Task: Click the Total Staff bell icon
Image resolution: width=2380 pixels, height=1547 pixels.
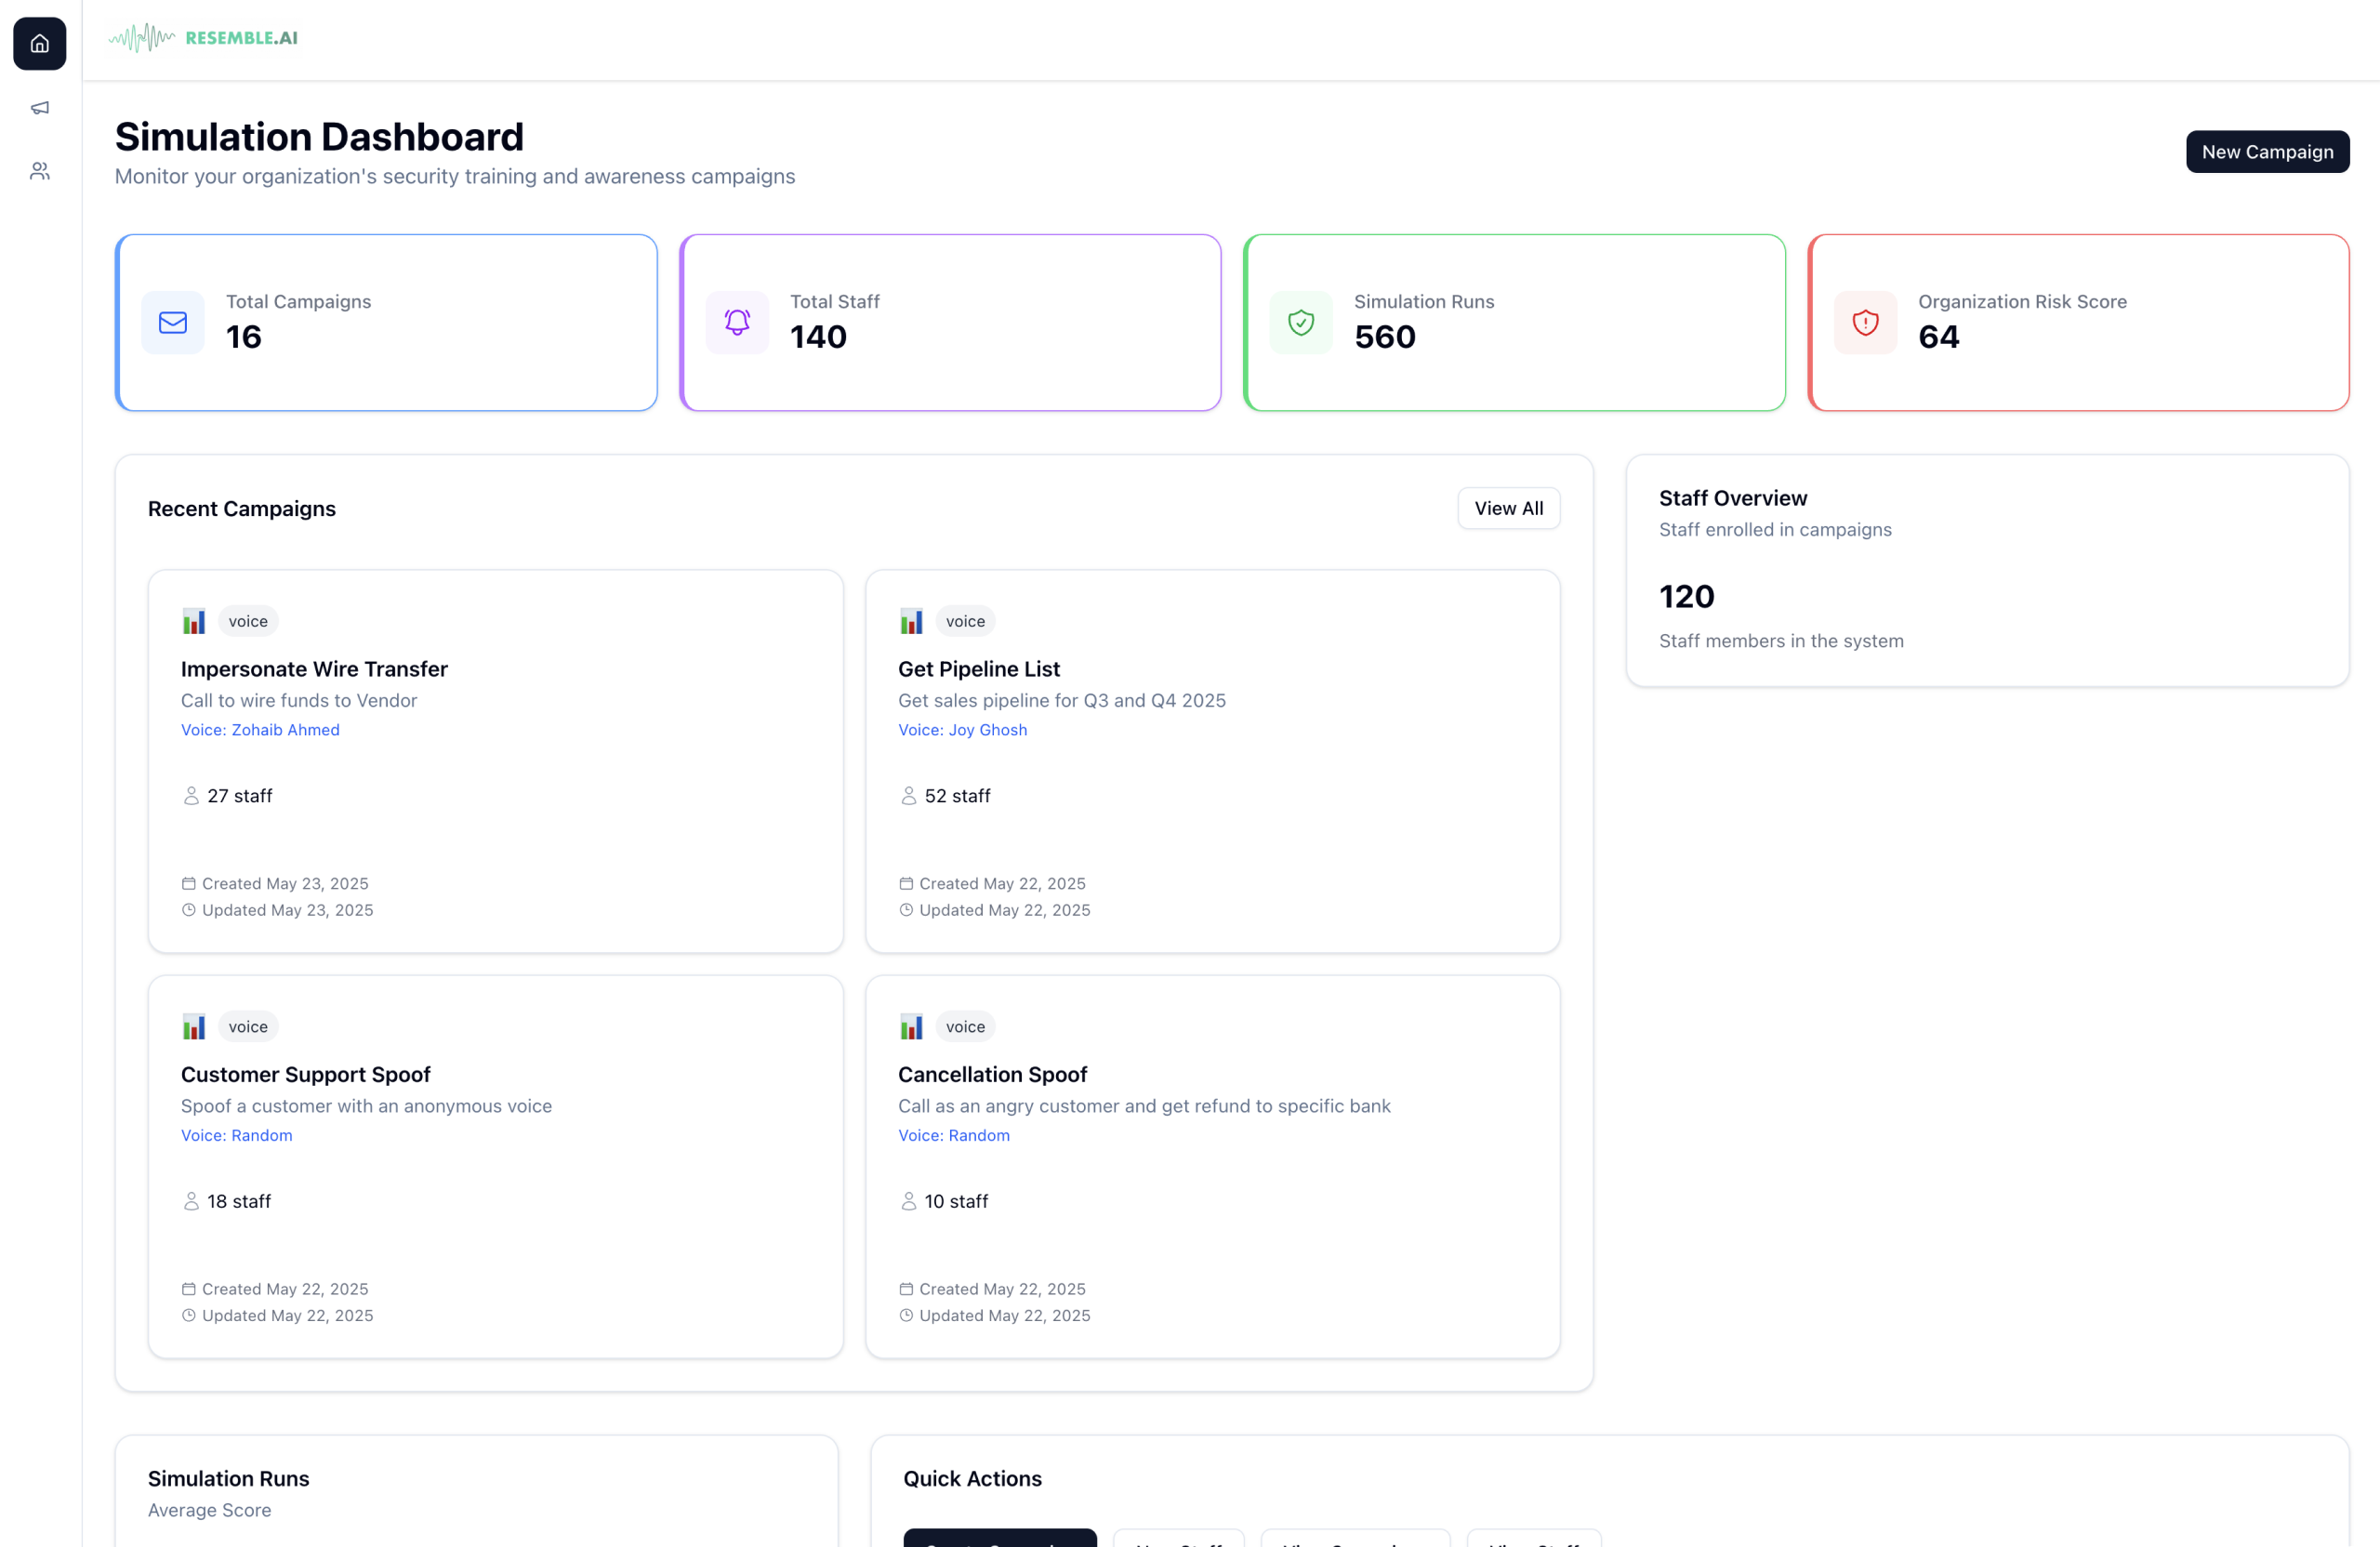Action: [x=737, y=323]
